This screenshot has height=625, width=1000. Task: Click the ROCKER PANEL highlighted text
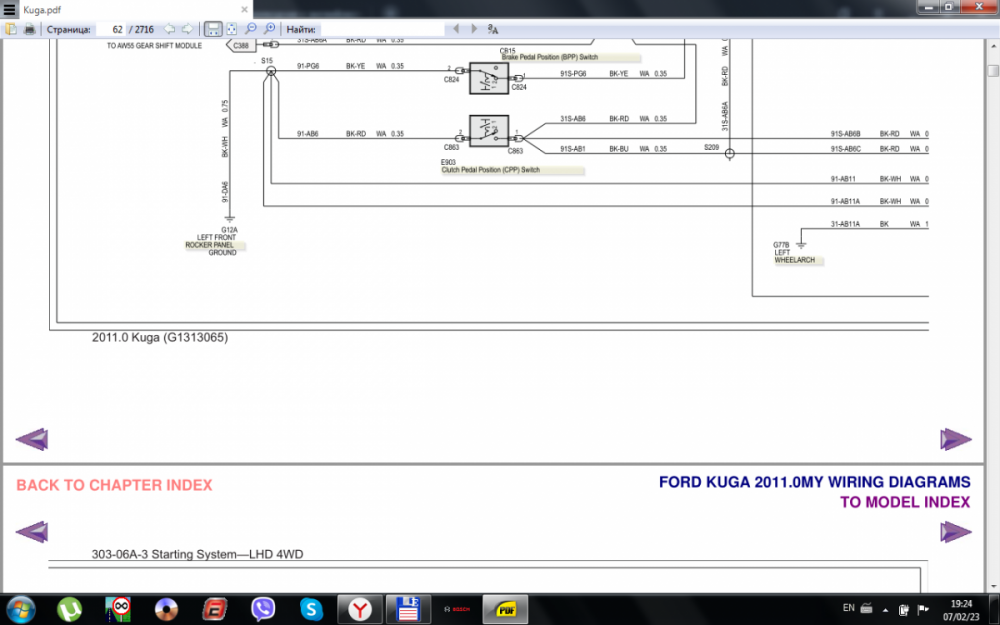coord(209,245)
